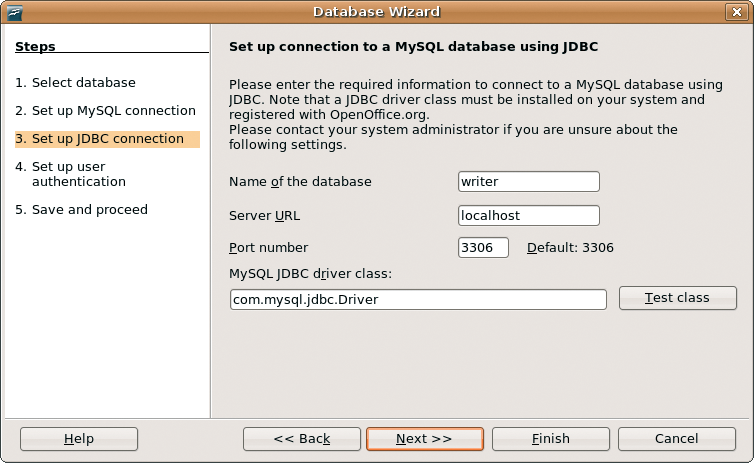Open Help for the wizard
The height and width of the screenshot is (463, 754).
79,439
